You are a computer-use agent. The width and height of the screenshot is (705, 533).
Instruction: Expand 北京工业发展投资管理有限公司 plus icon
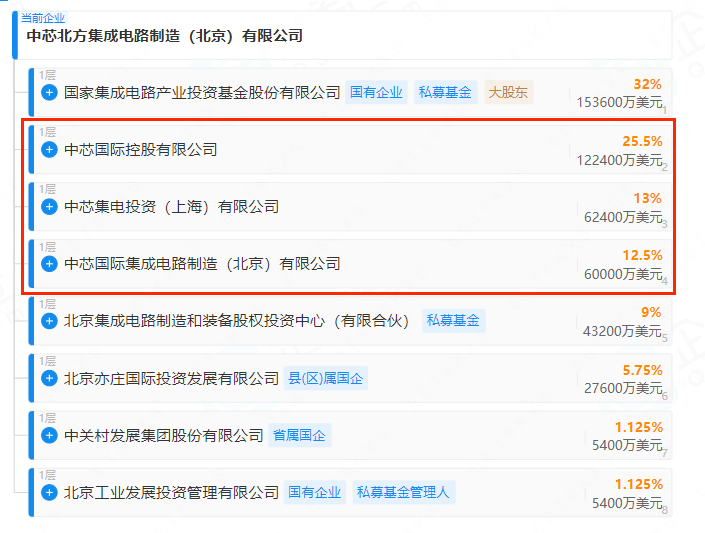pyautogui.click(x=49, y=493)
